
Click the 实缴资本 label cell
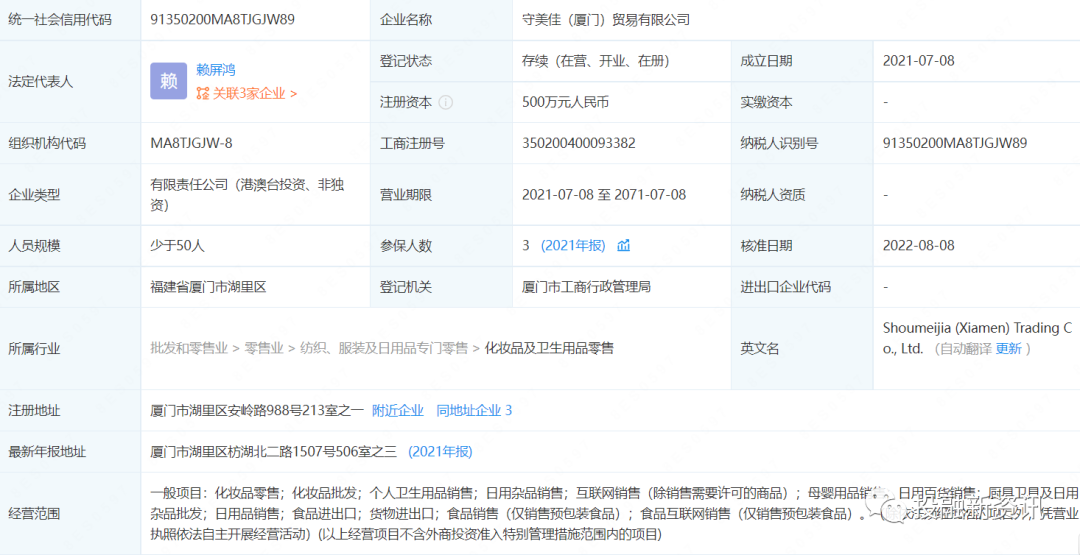coord(802,103)
